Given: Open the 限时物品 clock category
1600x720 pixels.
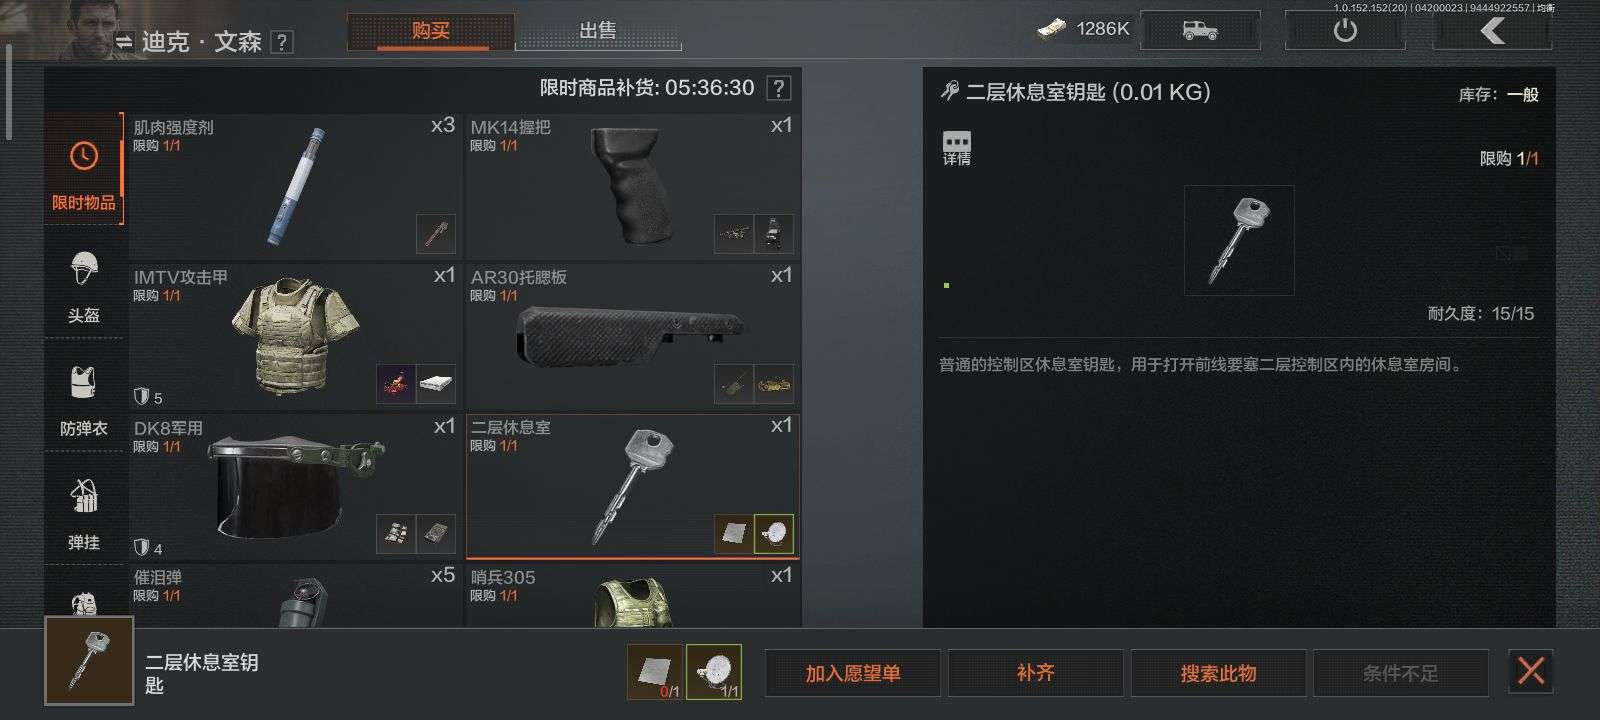Looking at the screenshot, I should [x=84, y=169].
